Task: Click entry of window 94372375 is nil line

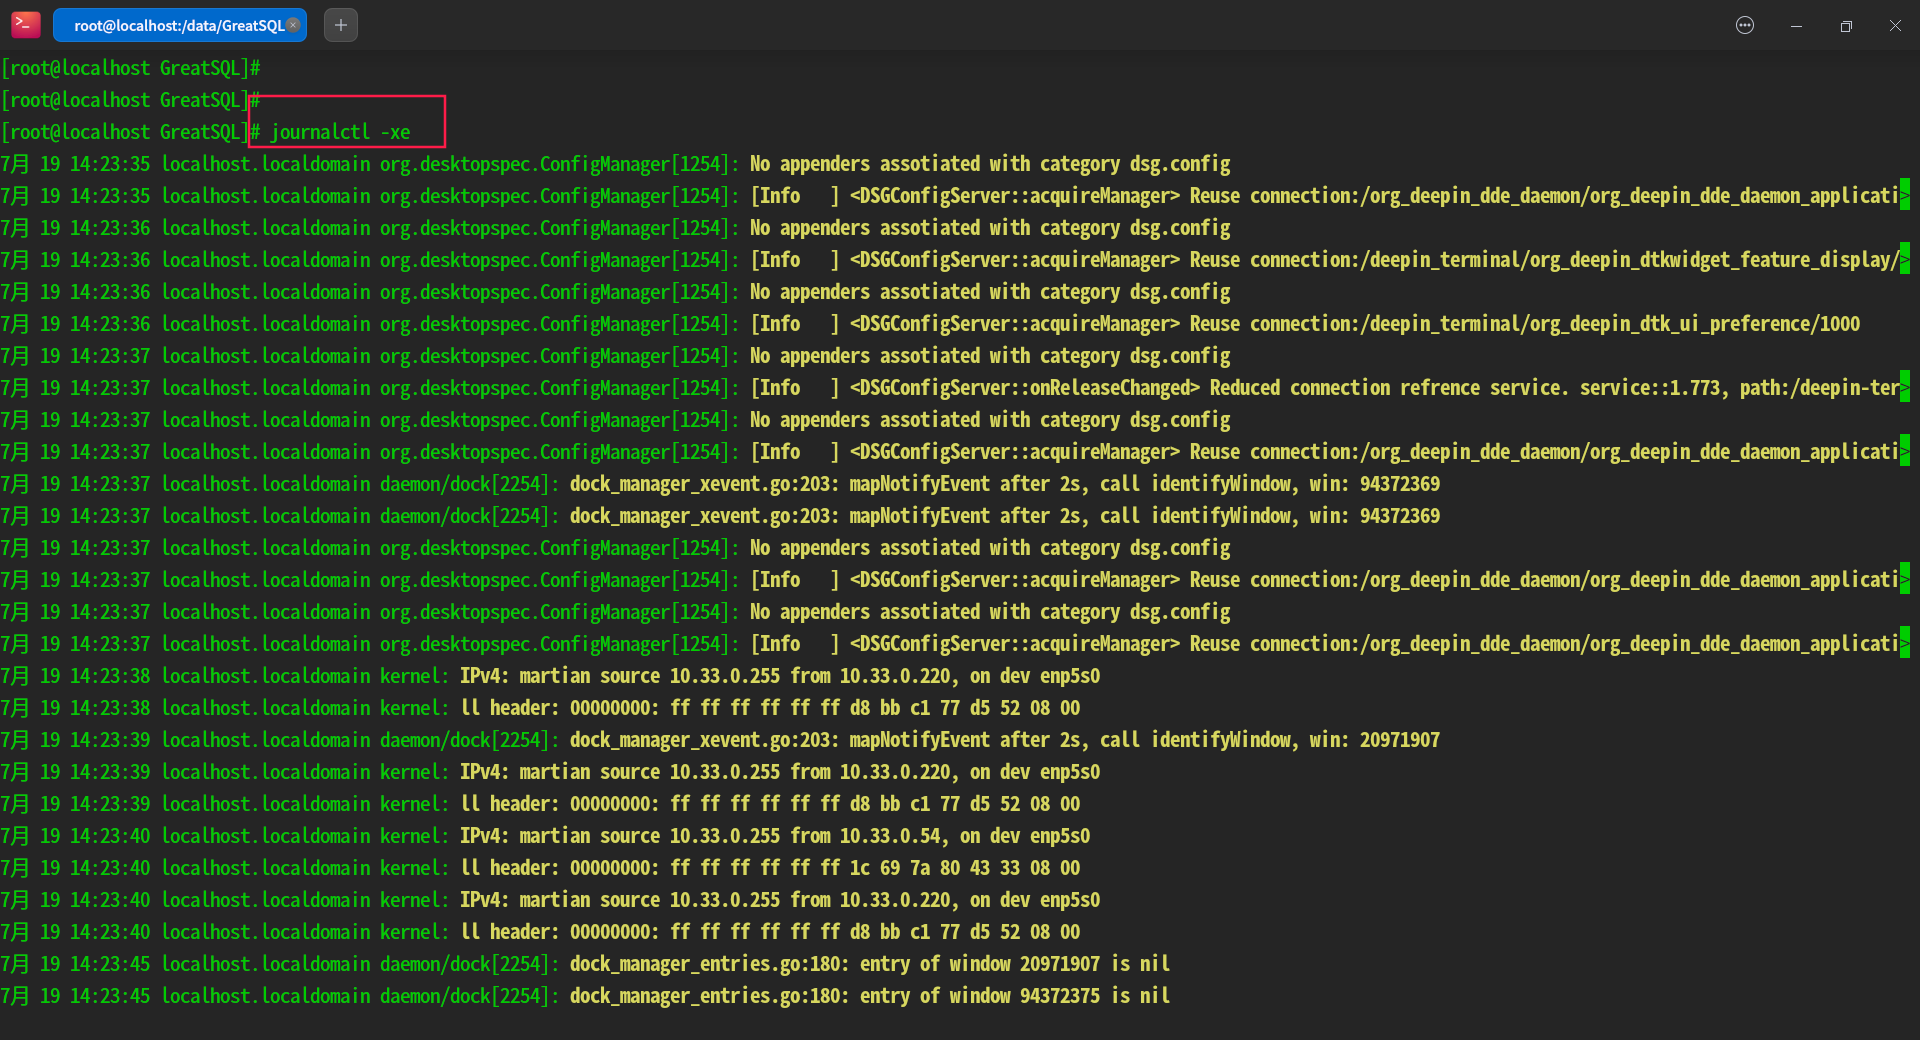Action: (x=585, y=996)
